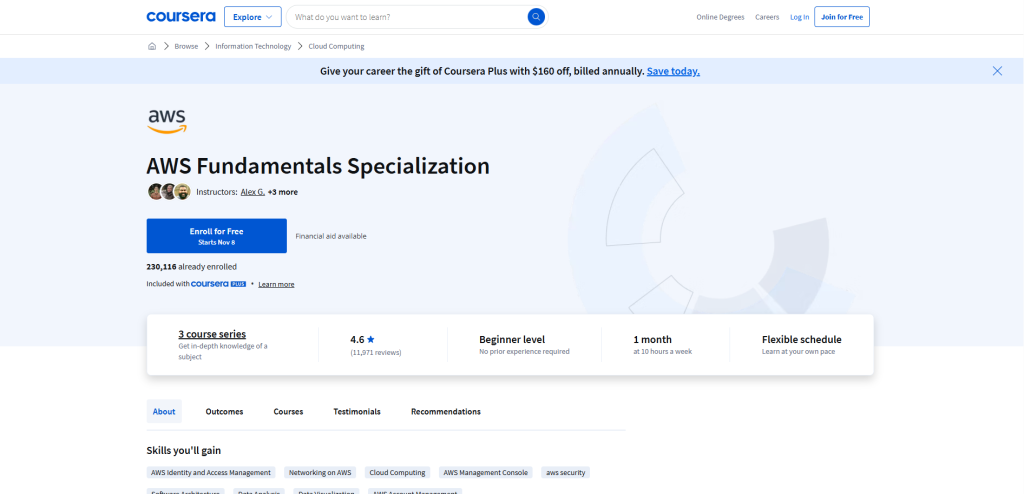Click the star rating icon next to 4.6

pos(371,340)
